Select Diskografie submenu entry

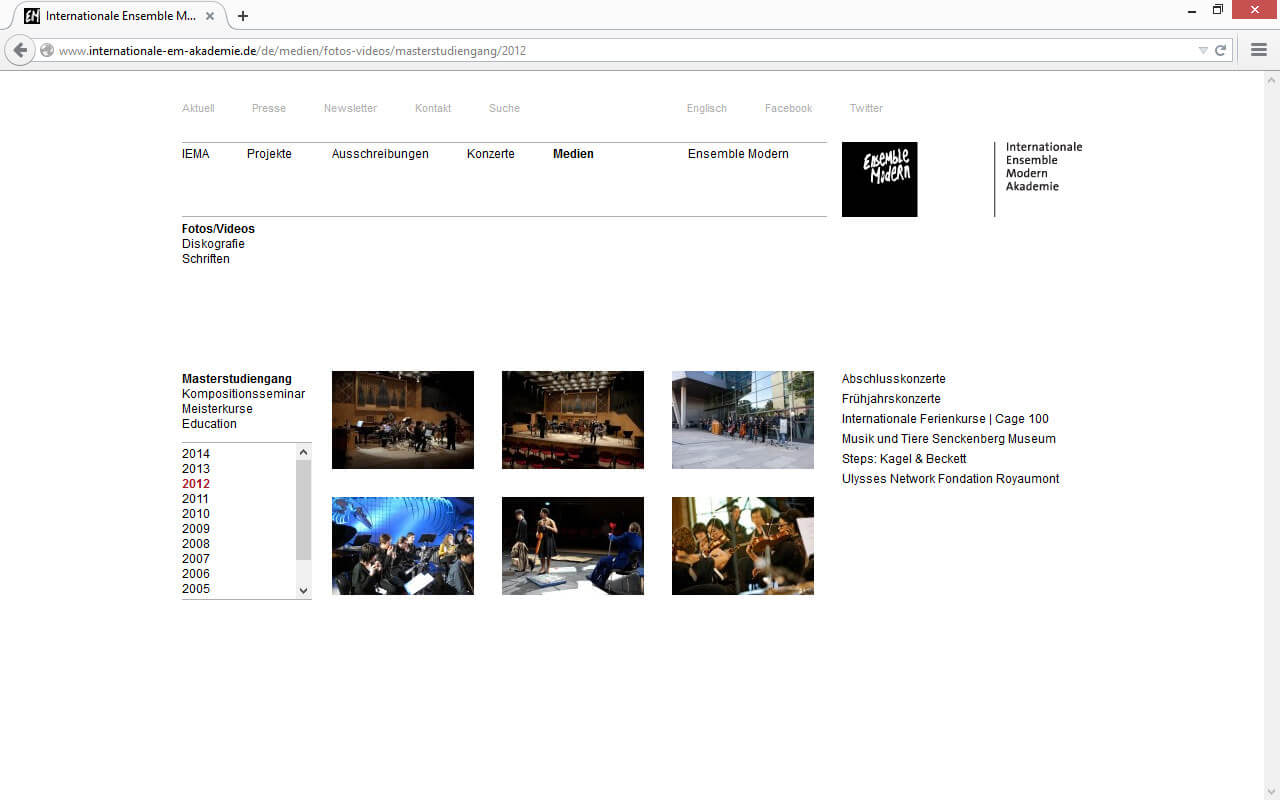click(213, 244)
